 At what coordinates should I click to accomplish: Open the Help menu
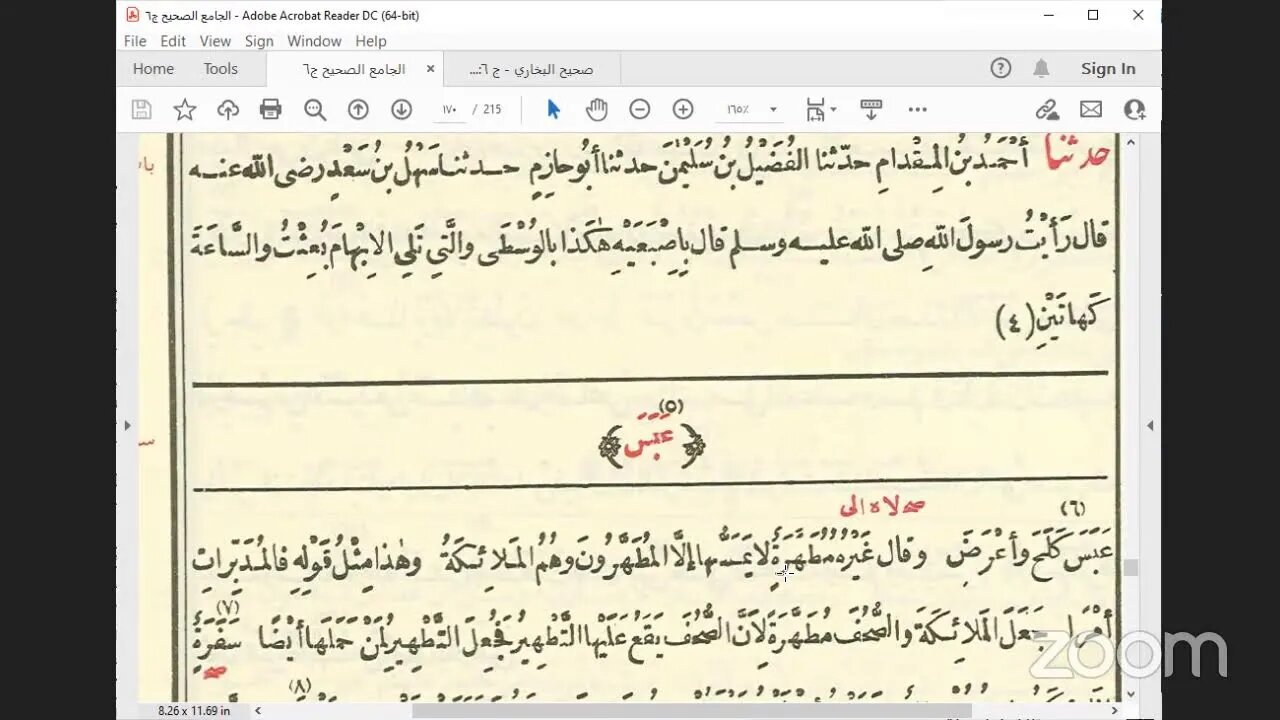pos(370,41)
